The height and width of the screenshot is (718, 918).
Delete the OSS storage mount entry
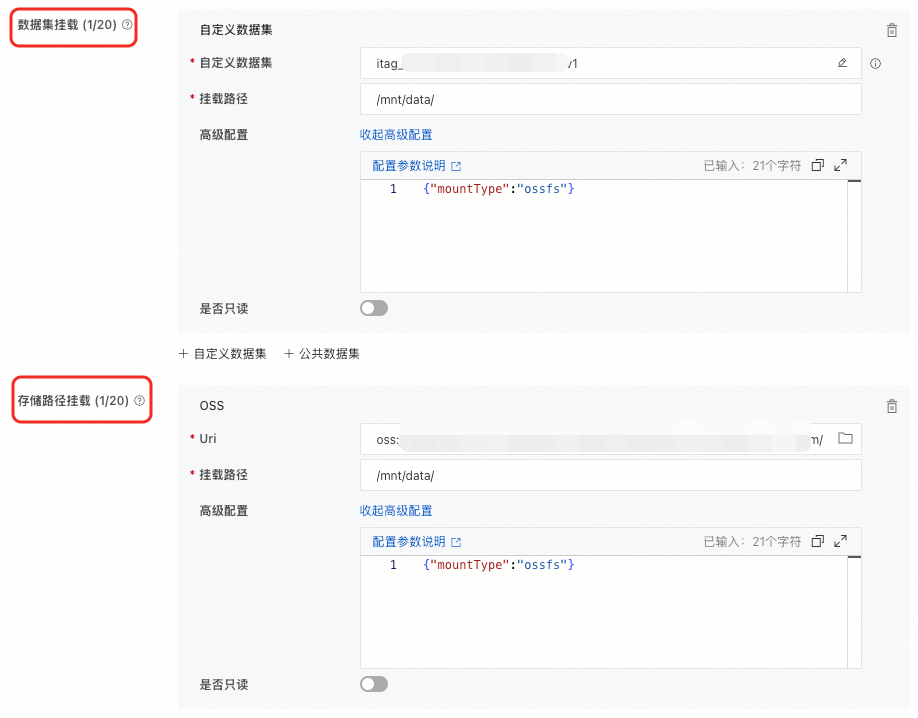coord(891,406)
